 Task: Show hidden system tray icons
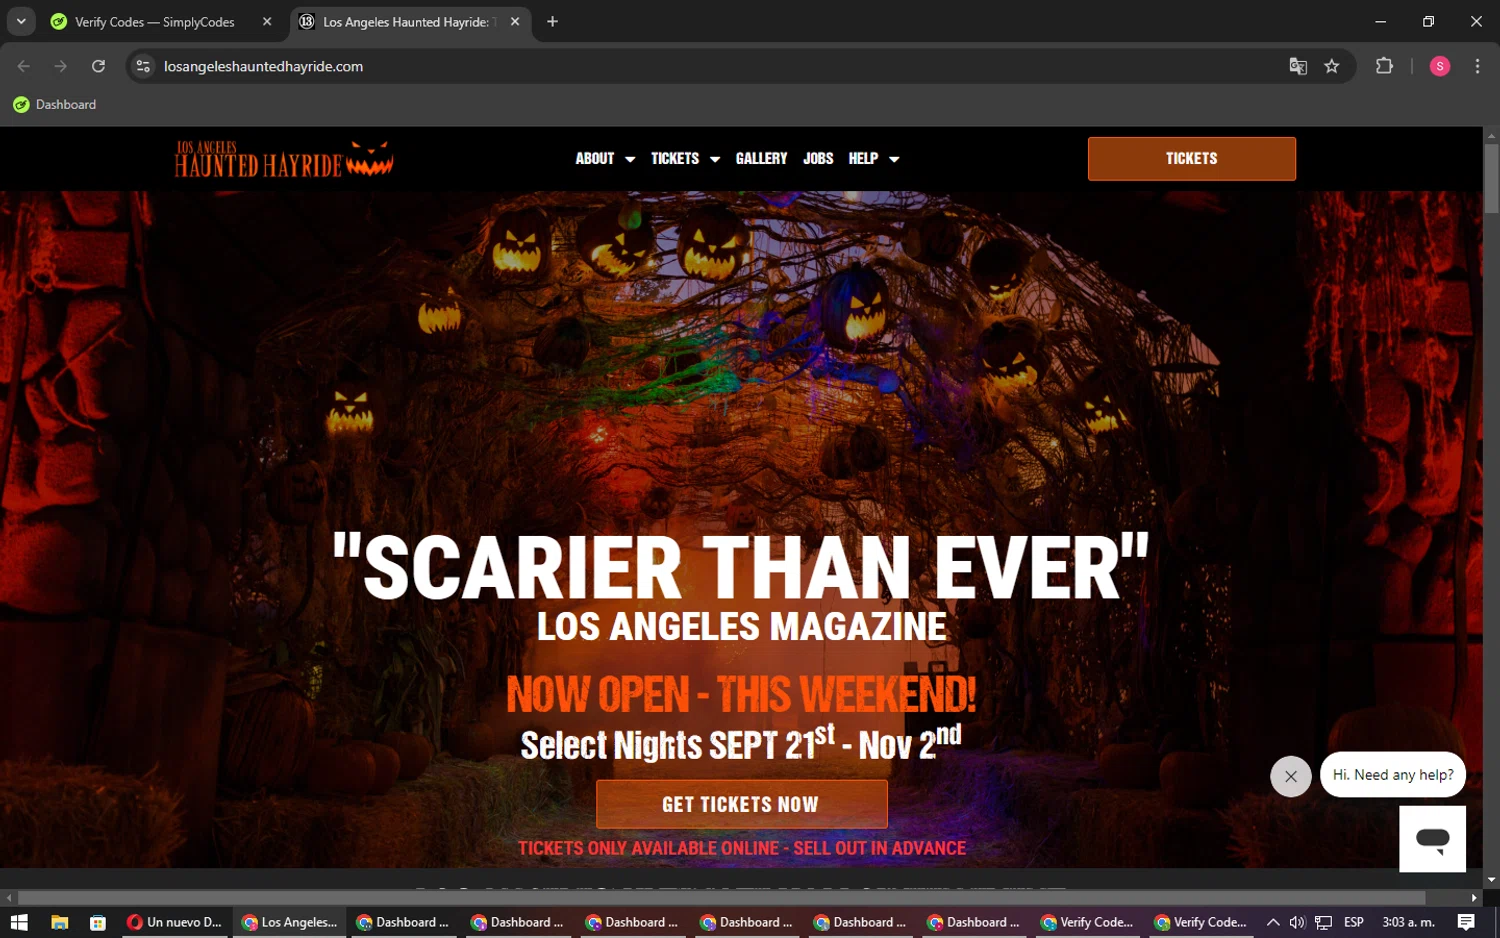1272,922
